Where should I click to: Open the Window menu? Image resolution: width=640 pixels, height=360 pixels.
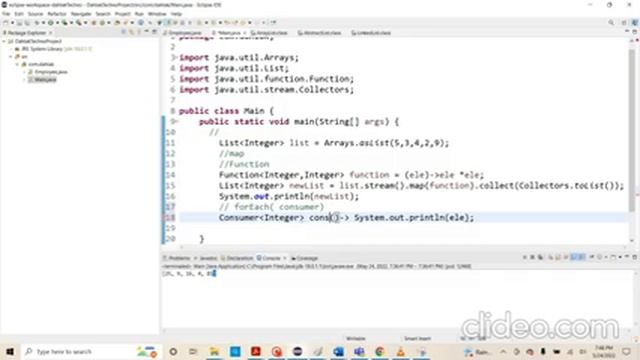click(157, 14)
